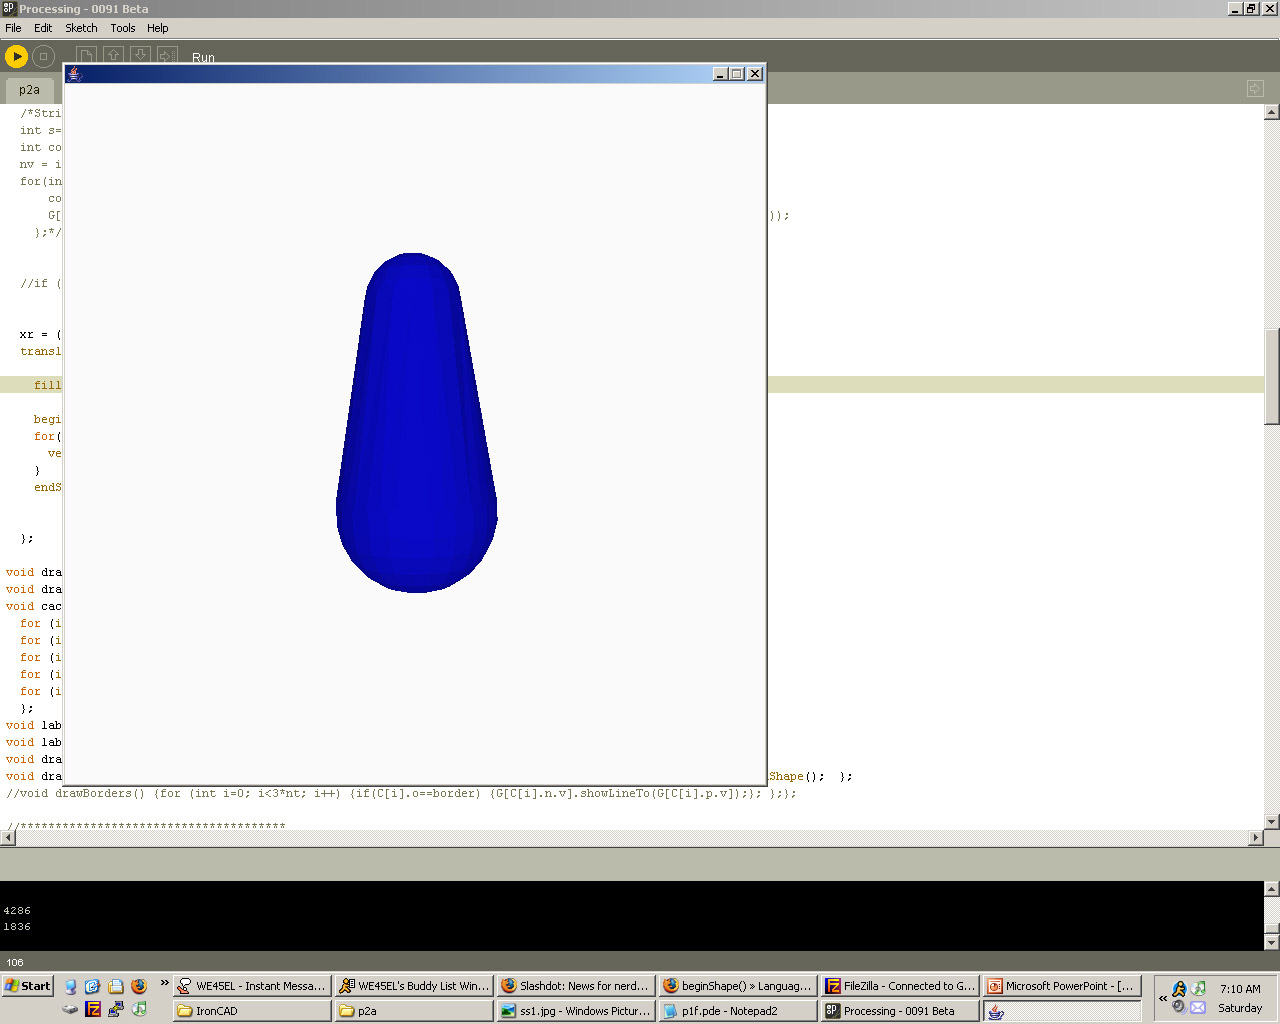Open the Windows Start menu
This screenshot has height=1024, width=1280.
point(27,986)
